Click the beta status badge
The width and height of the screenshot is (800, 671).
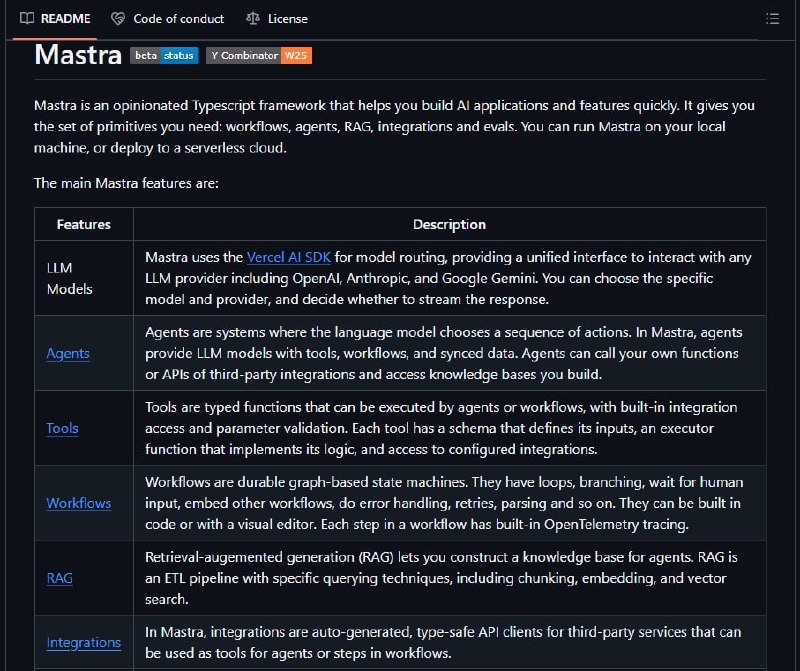pyautogui.click(x=164, y=56)
